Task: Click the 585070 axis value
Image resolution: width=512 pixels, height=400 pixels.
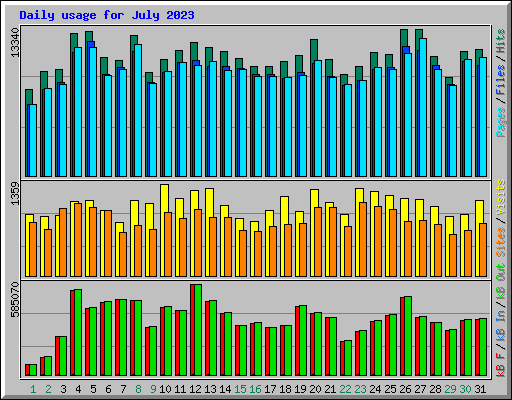Action: [15, 300]
